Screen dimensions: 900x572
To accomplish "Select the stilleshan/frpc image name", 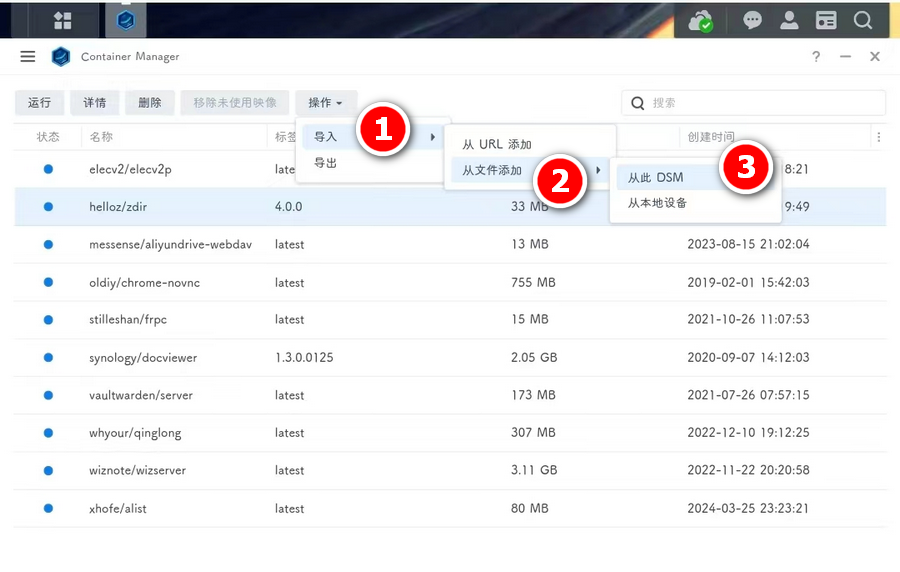I will [128, 320].
